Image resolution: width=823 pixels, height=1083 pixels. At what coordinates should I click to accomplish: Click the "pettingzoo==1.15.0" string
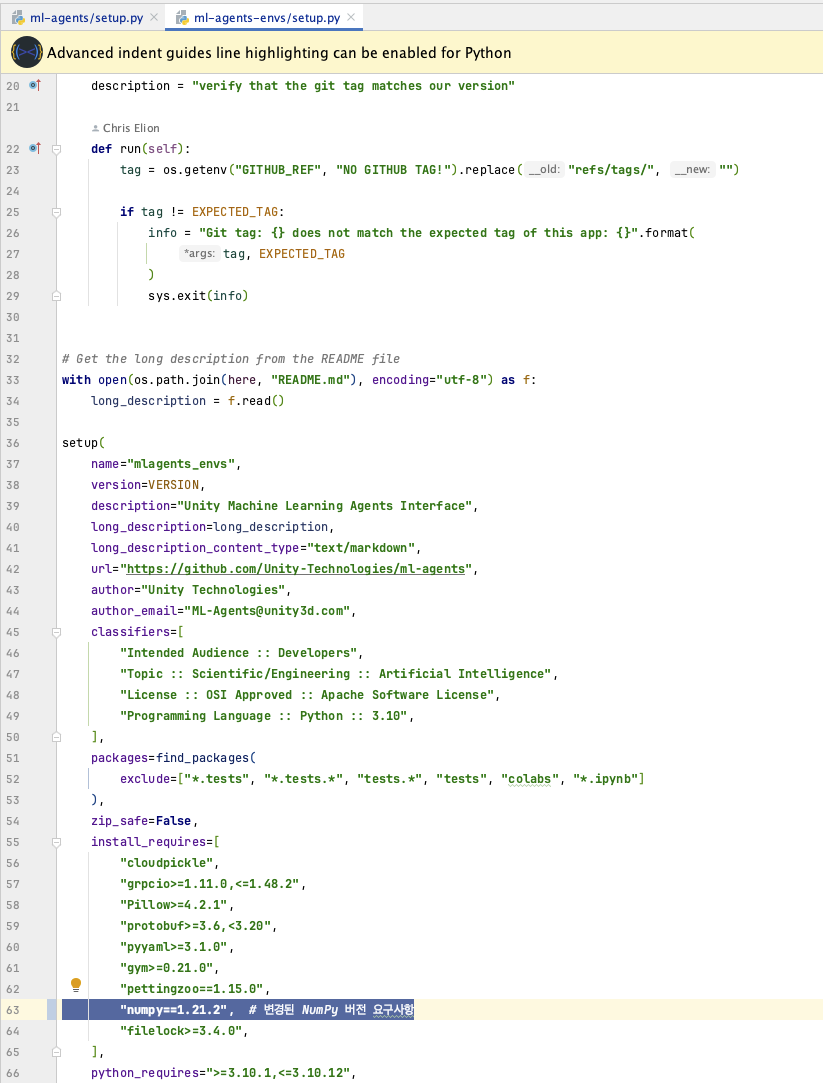(191, 989)
